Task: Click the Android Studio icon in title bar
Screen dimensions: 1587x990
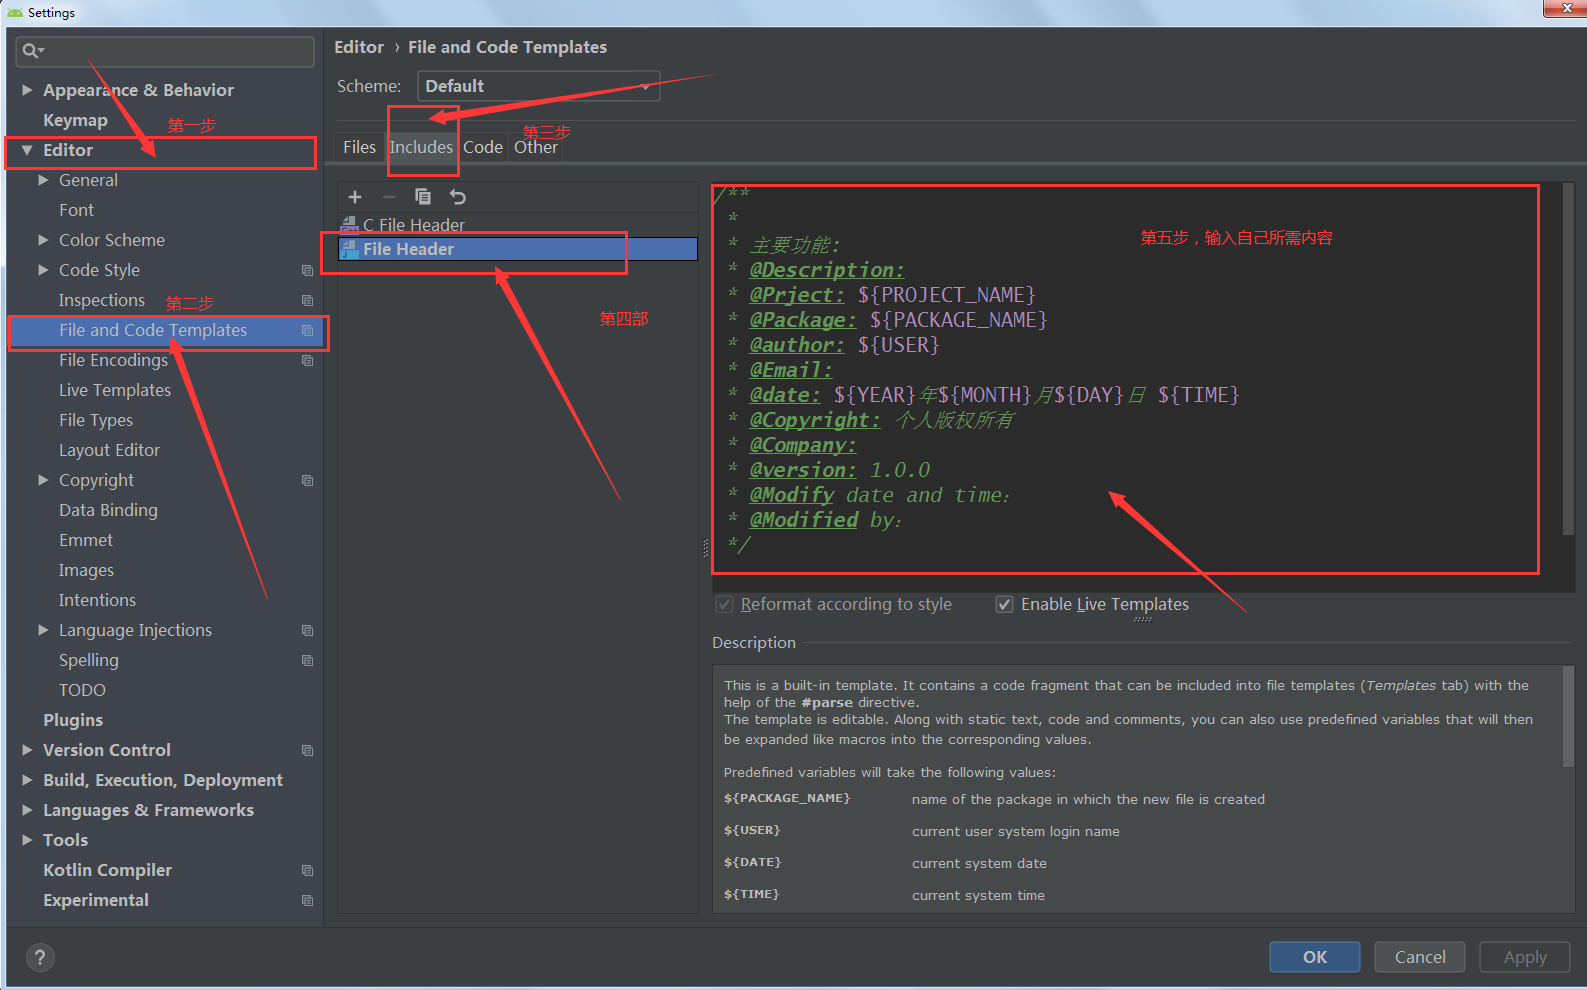Action: (15, 12)
